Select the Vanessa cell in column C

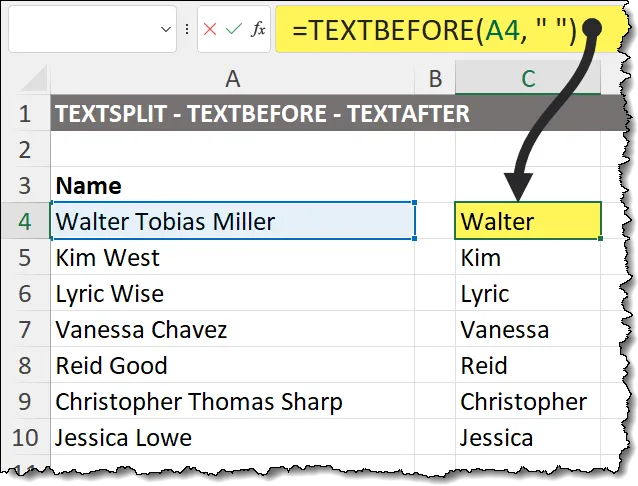pos(528,329)
